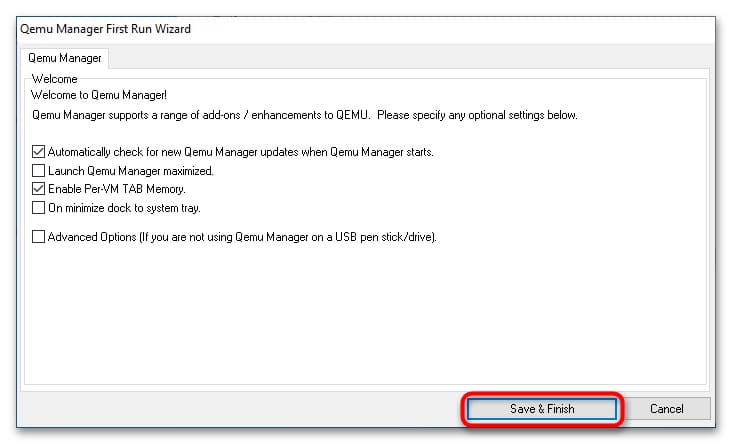Click the 'On minimize dock to system tray' label text
Screen dimensions: 732x444
point(125,208)
